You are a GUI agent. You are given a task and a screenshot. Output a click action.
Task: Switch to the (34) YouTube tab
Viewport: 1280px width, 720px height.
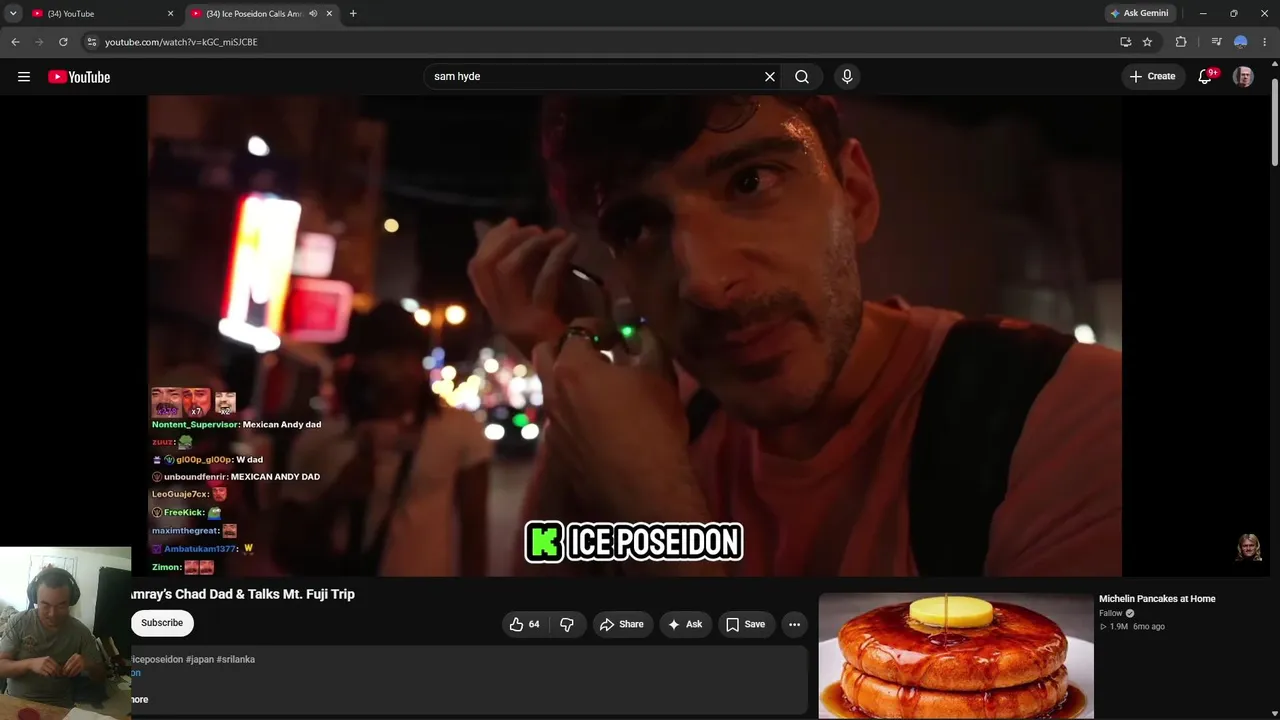point(102,14)
